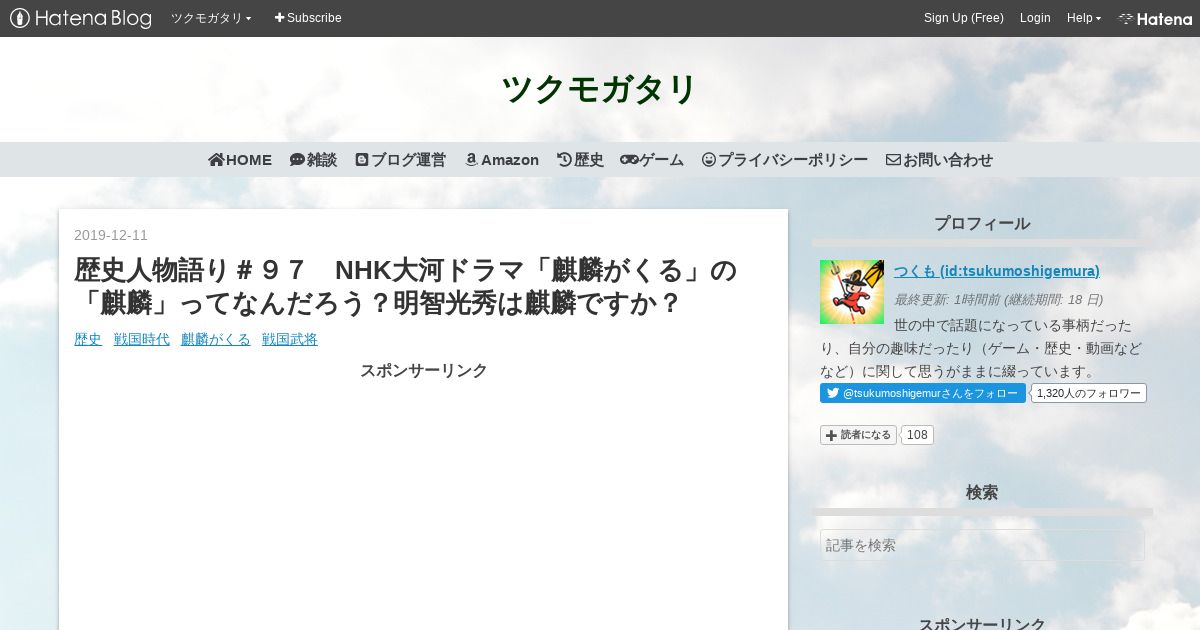Click the house icon beside HOME
1200x630 pixels.
pos(216,160)
